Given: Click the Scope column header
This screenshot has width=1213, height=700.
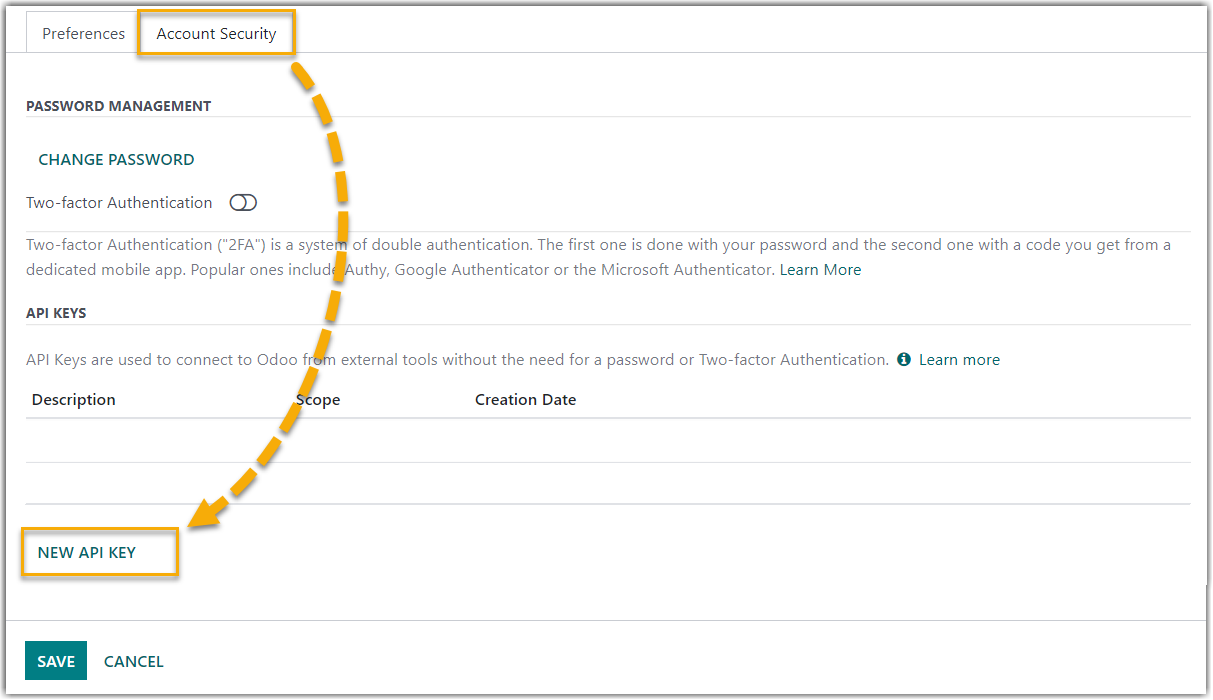Looking at the screenshot, I should 318,400.
